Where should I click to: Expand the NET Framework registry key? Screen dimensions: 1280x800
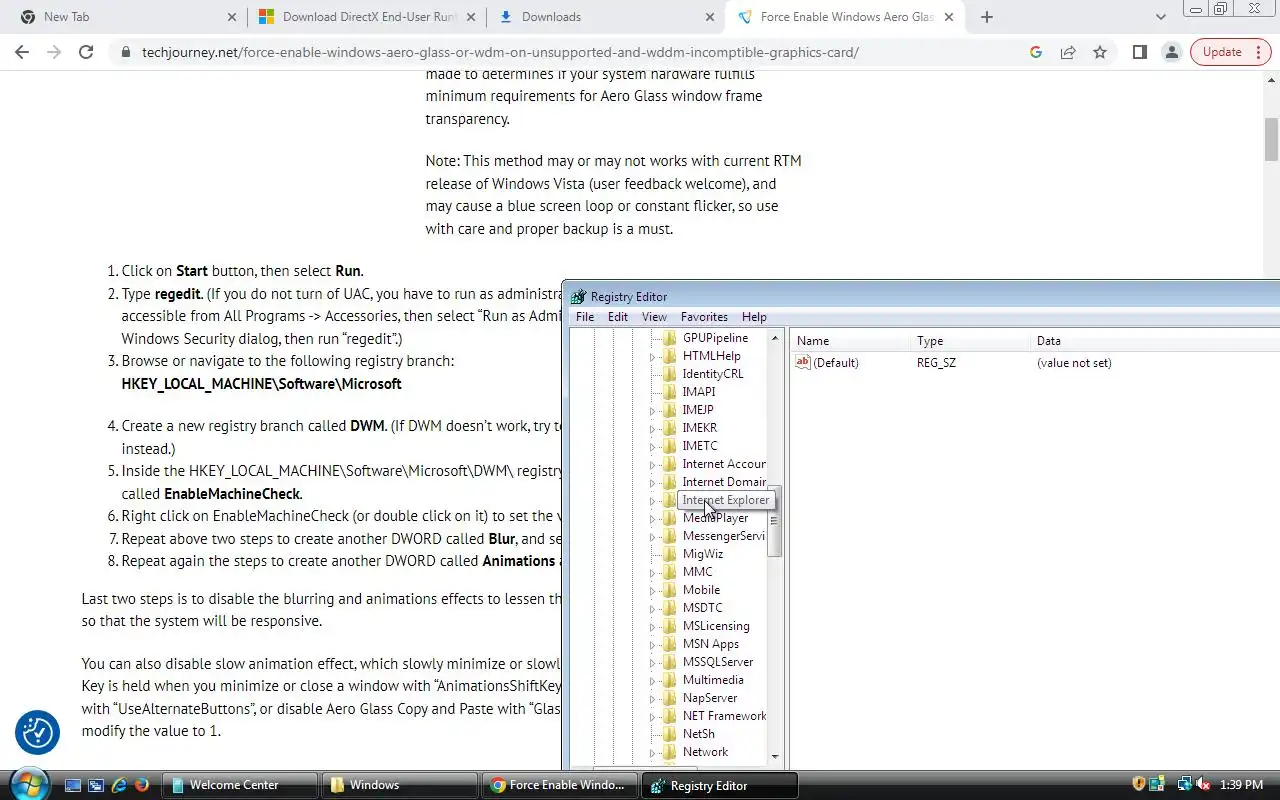653,716
